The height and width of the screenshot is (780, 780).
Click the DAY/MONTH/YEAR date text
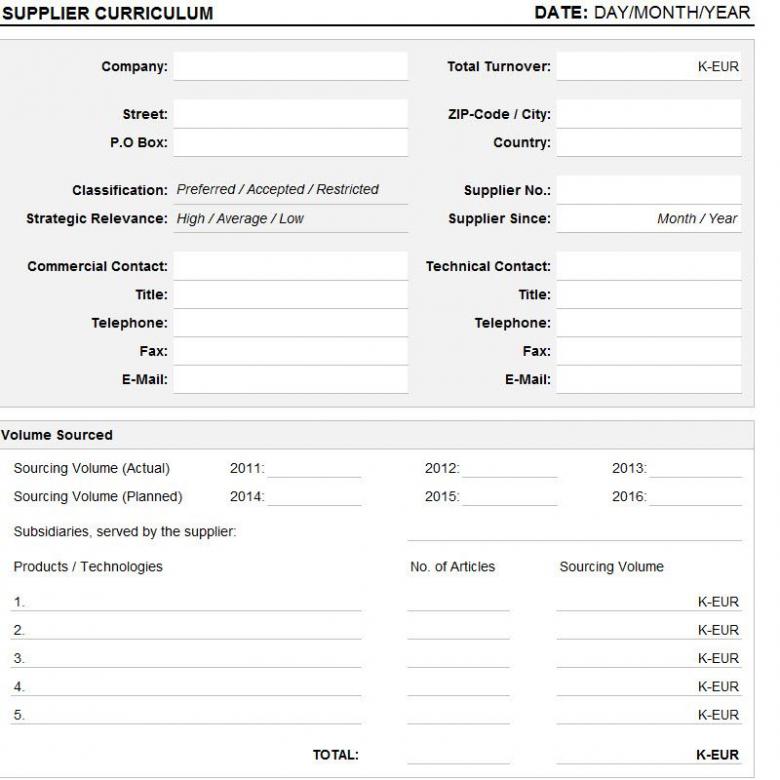672,13
